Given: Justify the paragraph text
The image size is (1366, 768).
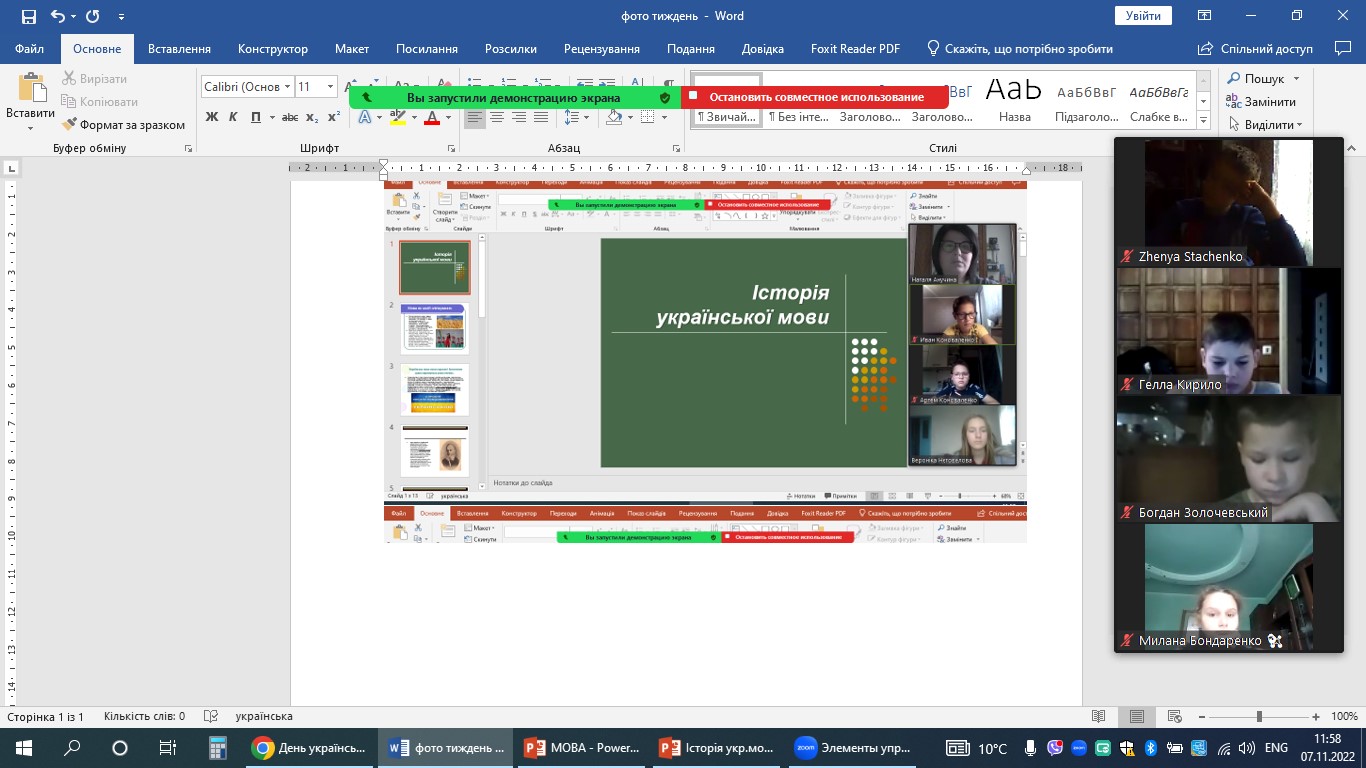Looking at the screenshot, I should [x=541, y=117].
